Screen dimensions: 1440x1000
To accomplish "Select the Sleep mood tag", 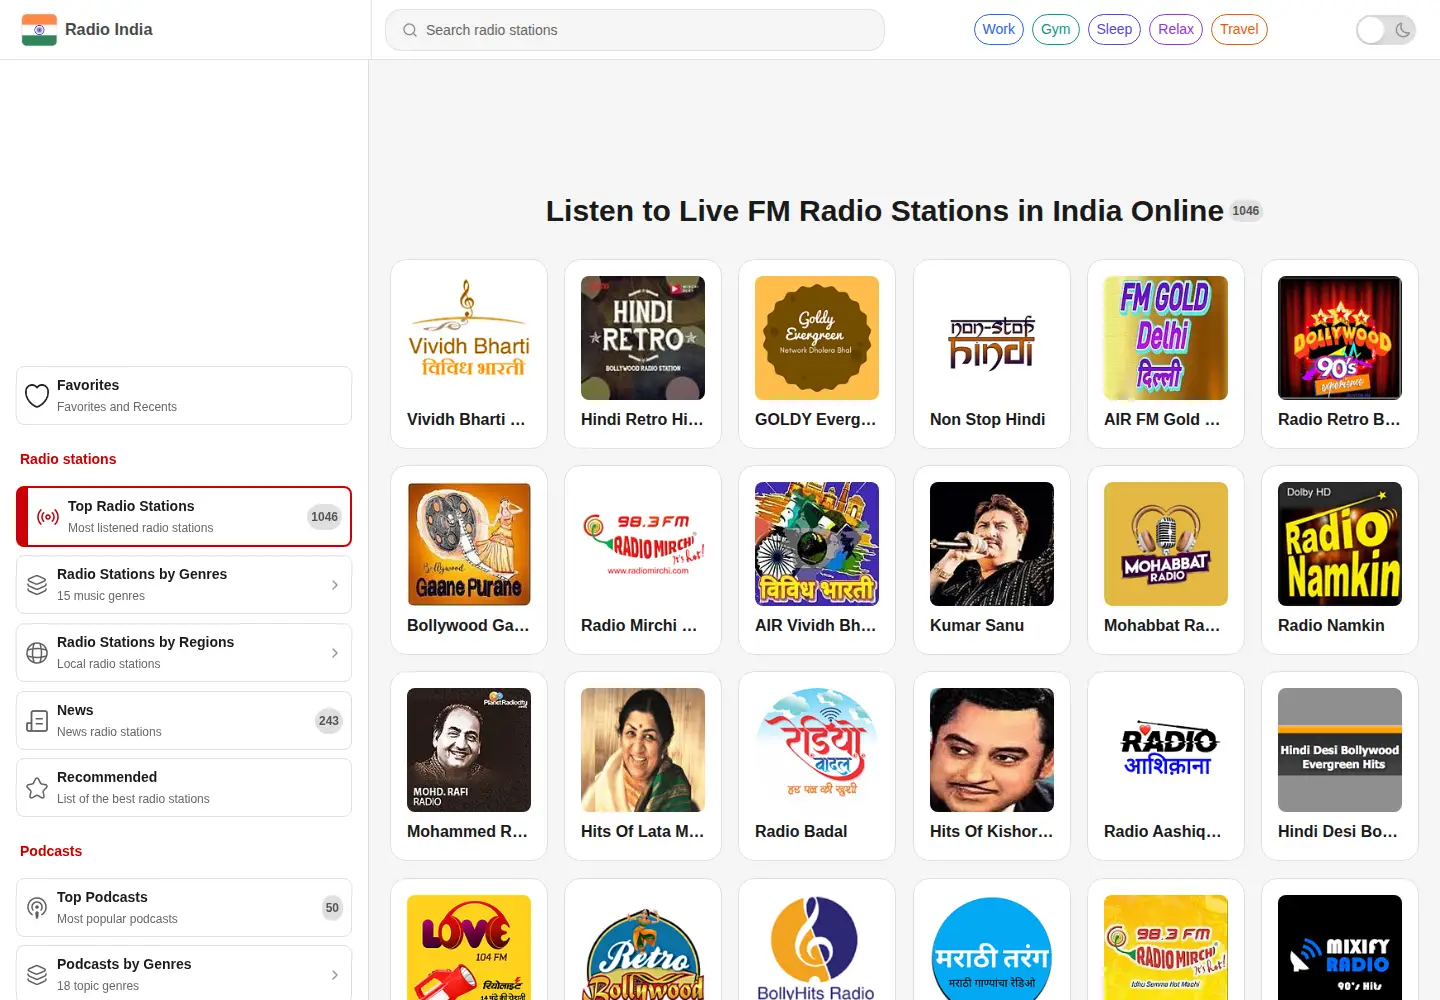I will pos(1114,29).
